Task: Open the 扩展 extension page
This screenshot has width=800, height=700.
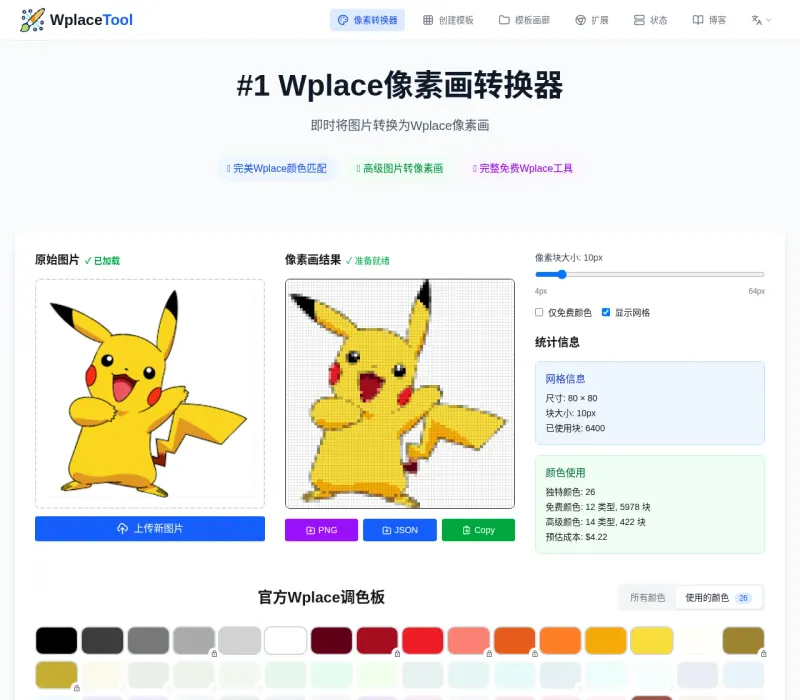Action: (592, 20)
